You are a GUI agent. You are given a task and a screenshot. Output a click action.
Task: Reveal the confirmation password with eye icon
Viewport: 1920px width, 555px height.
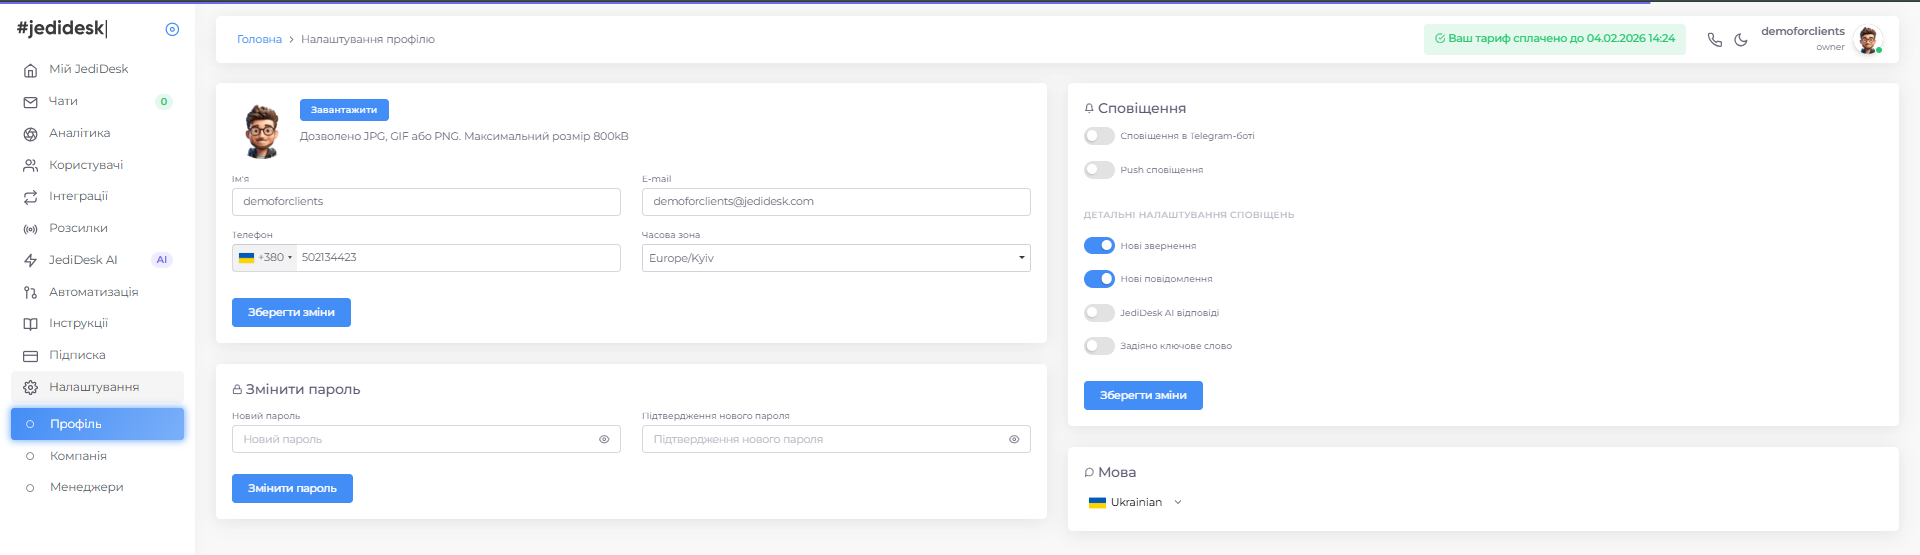pyautogui.click(x=1014, y=439)
